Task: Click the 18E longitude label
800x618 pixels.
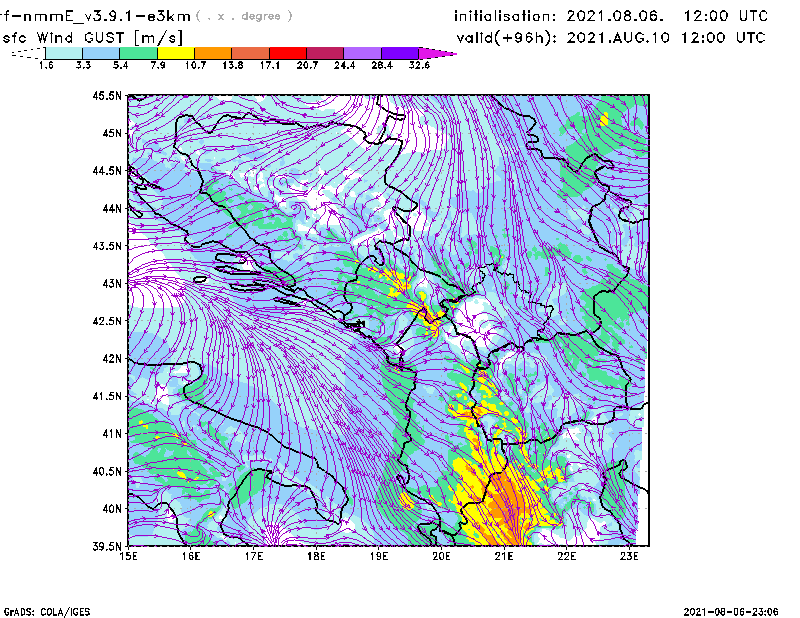Action: pos(316,556)
